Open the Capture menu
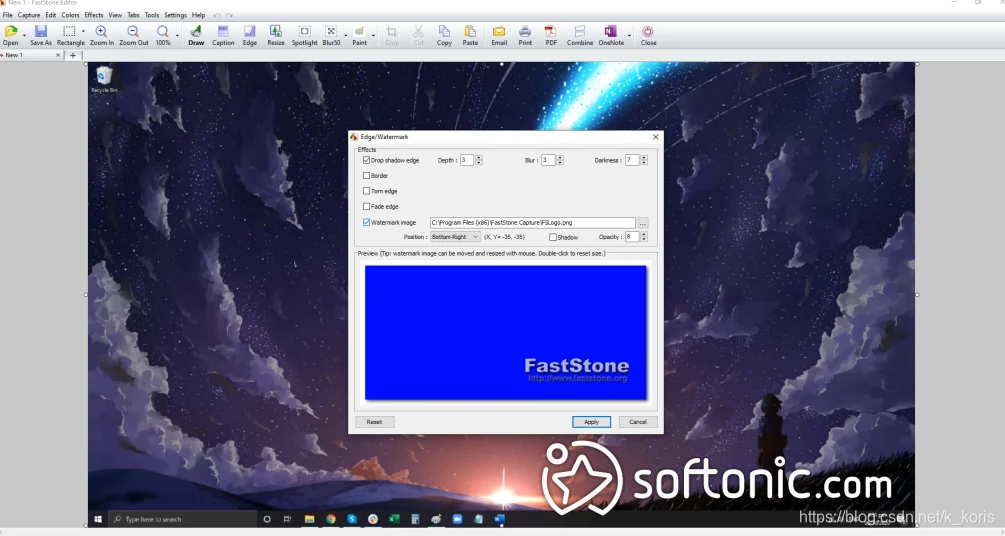Image resolution: width=1005 pixels, height=536 pixels. pos(29,15)
